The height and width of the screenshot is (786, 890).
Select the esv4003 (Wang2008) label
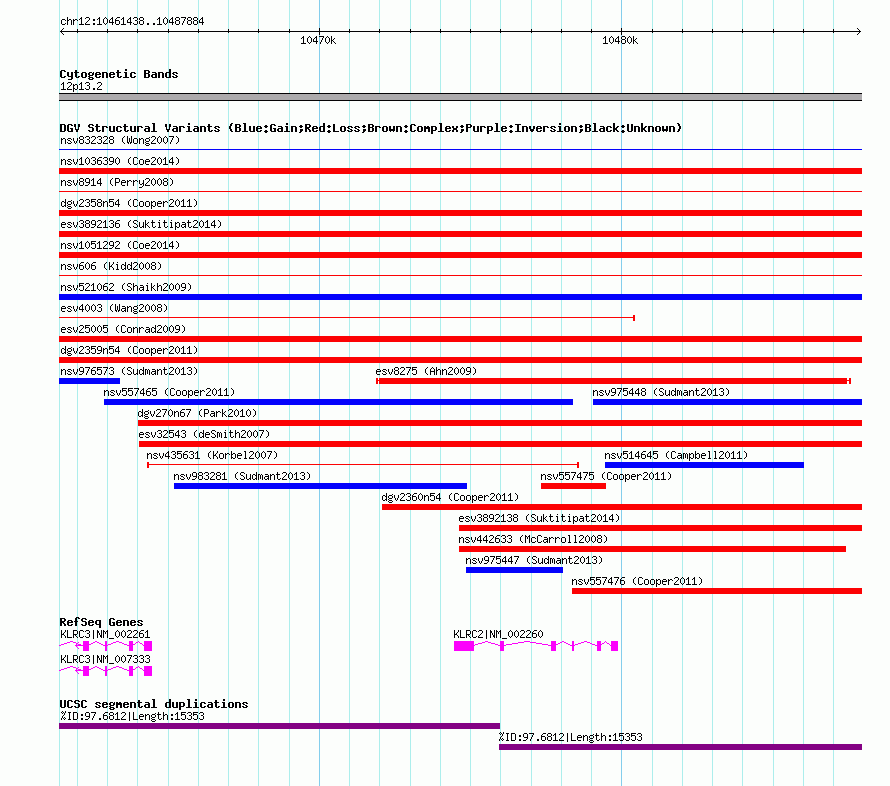point(114,308)
